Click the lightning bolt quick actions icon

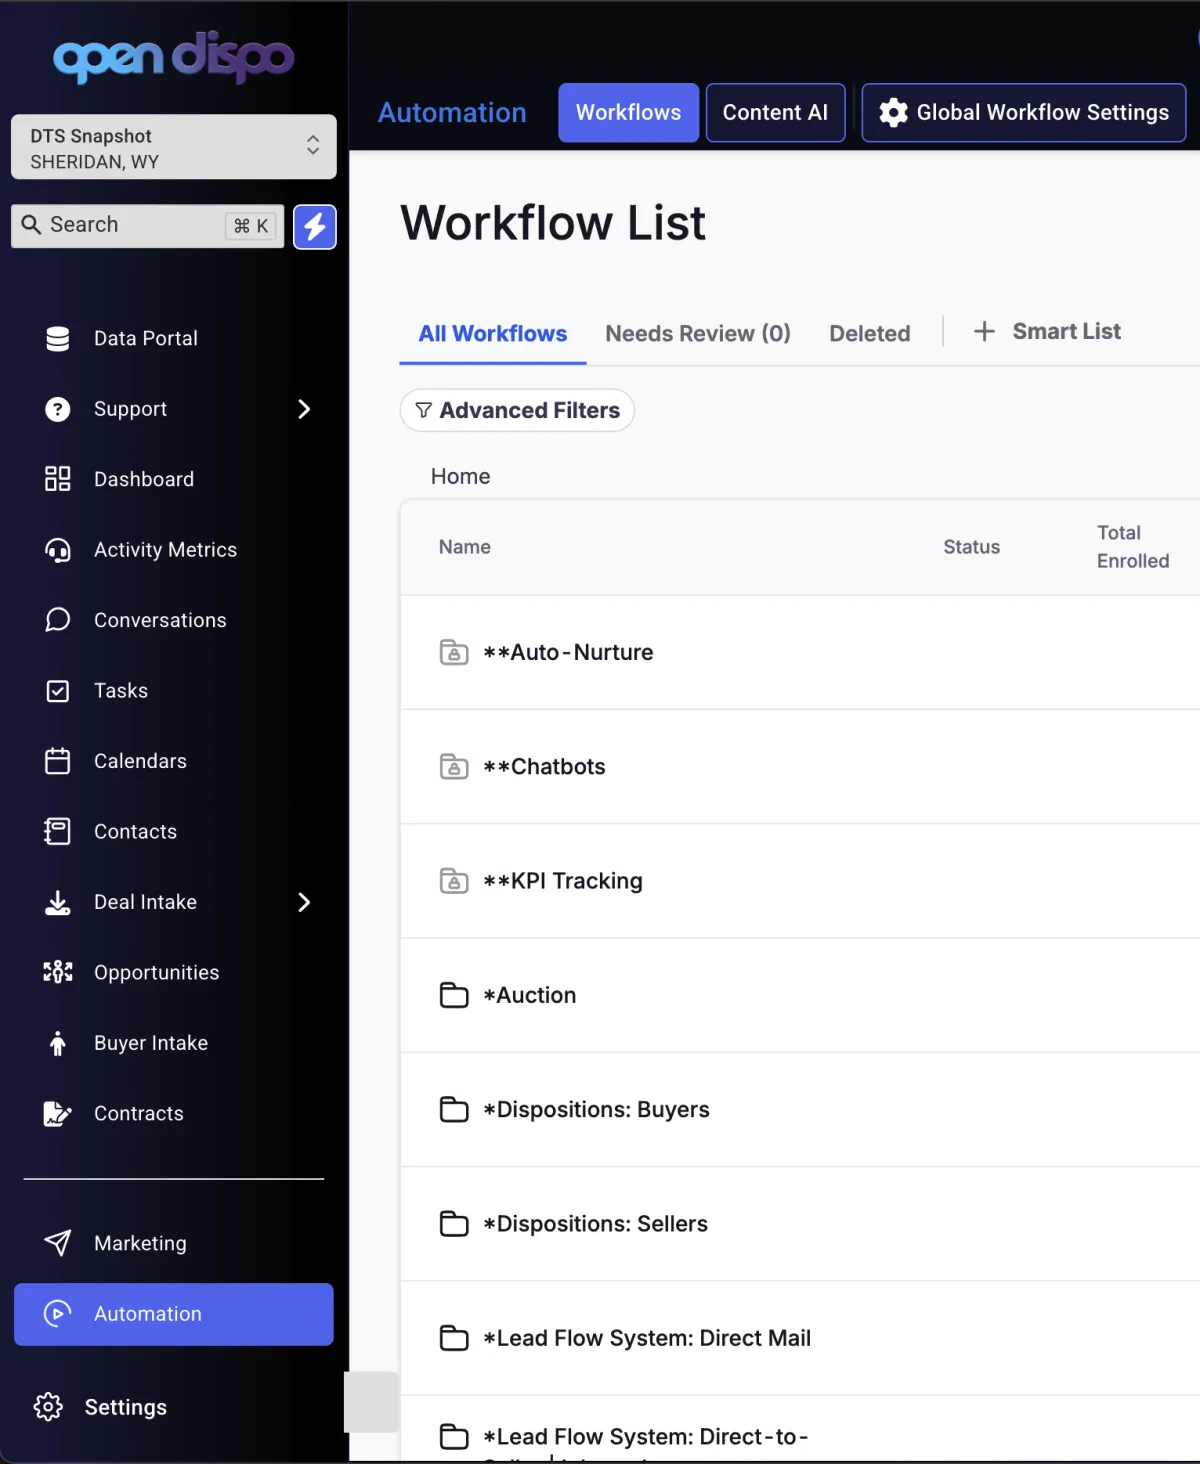(314, 227)
